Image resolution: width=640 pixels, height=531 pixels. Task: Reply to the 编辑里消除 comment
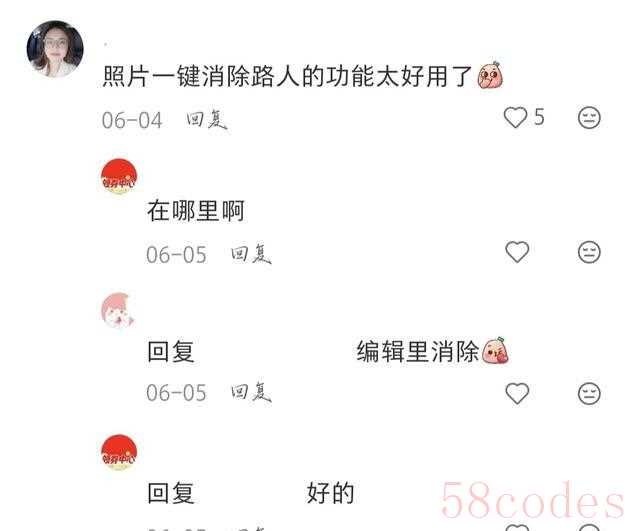(x=251, y=392)
